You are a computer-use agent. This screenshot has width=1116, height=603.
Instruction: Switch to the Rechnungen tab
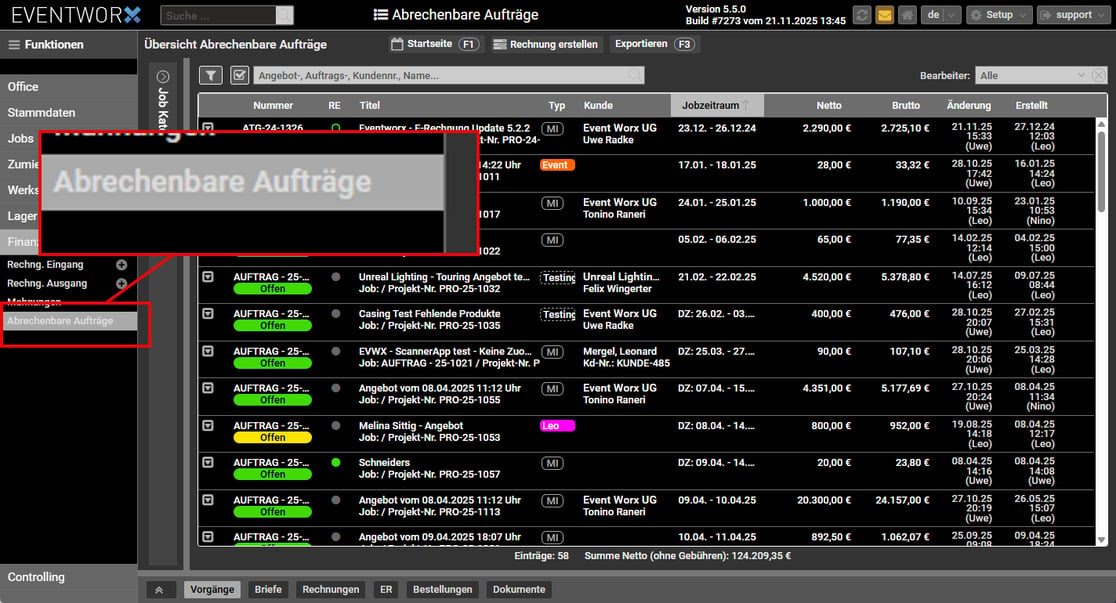330,590
